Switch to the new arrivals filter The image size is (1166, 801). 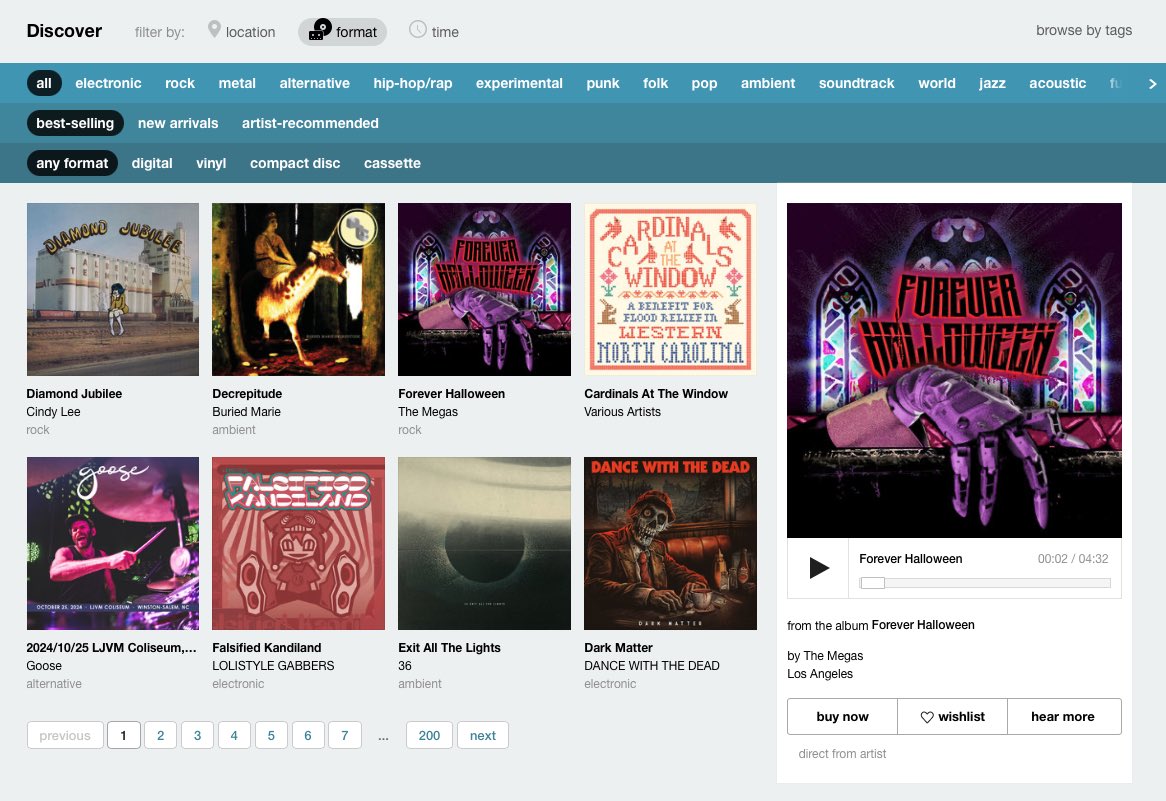pyautogui.click(x=178, y=123)
